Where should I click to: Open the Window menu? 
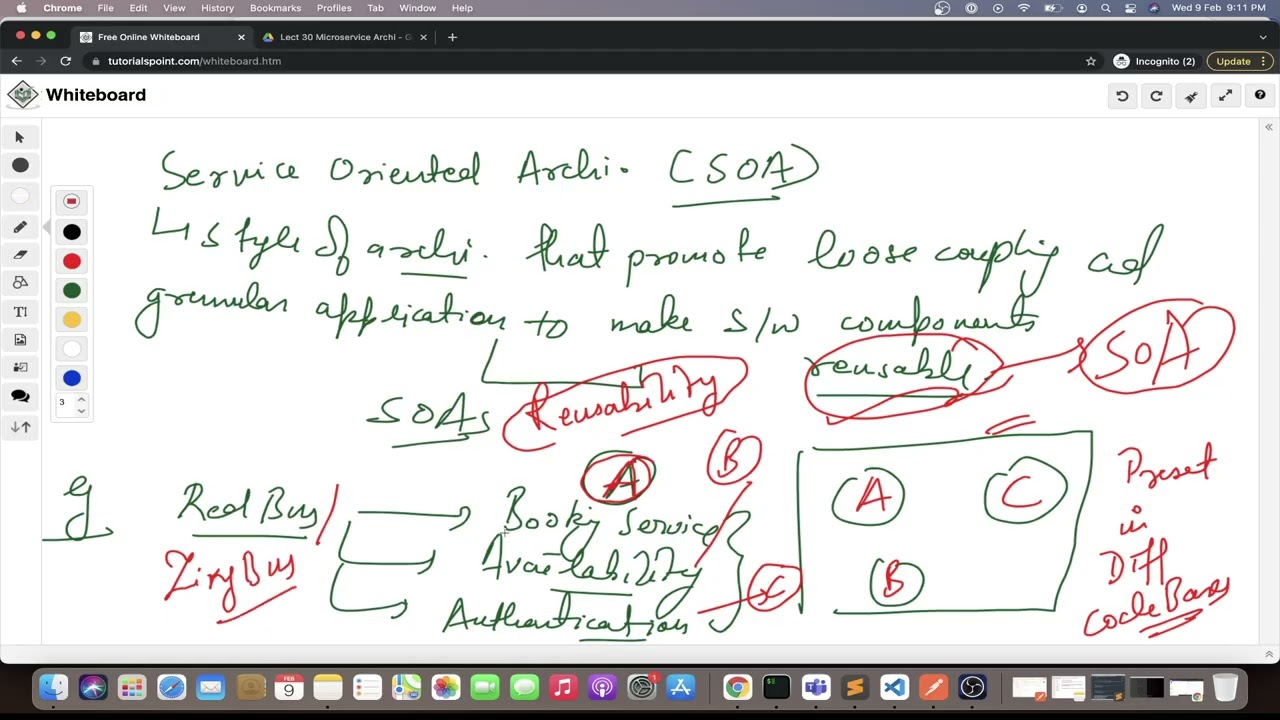tap(417, 8)
